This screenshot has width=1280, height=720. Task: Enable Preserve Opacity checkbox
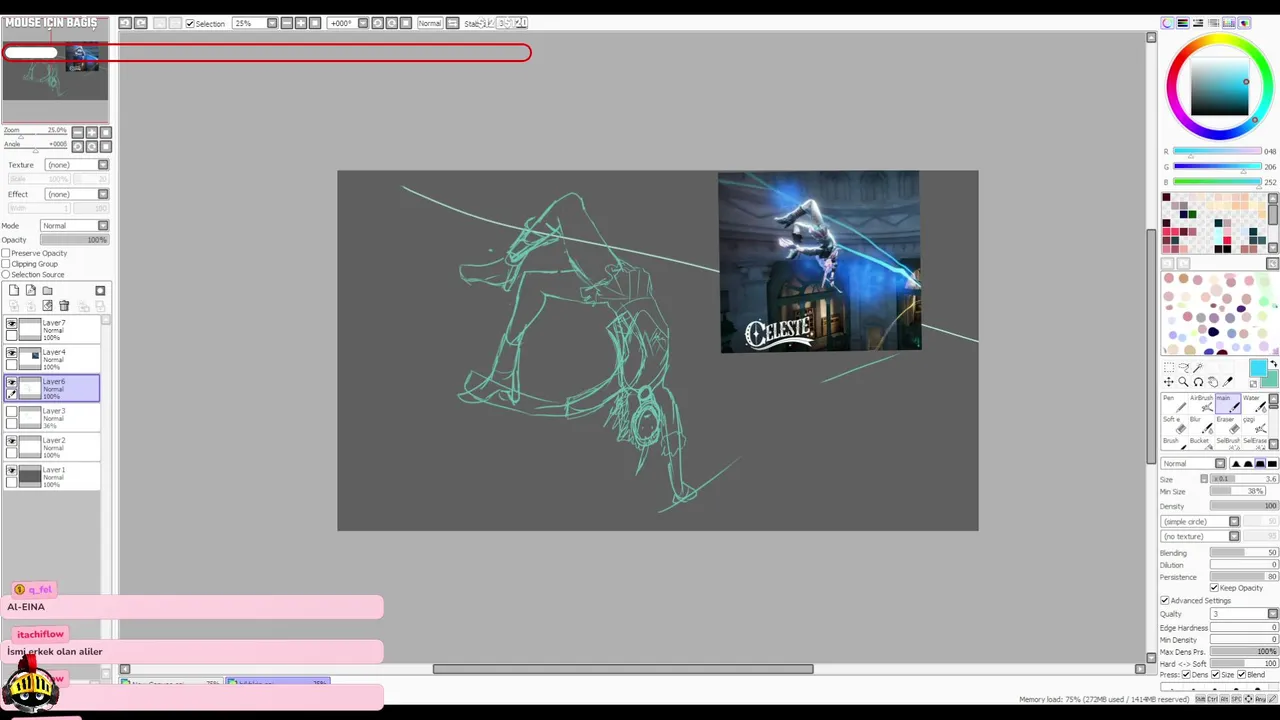(x=6, y=253)
